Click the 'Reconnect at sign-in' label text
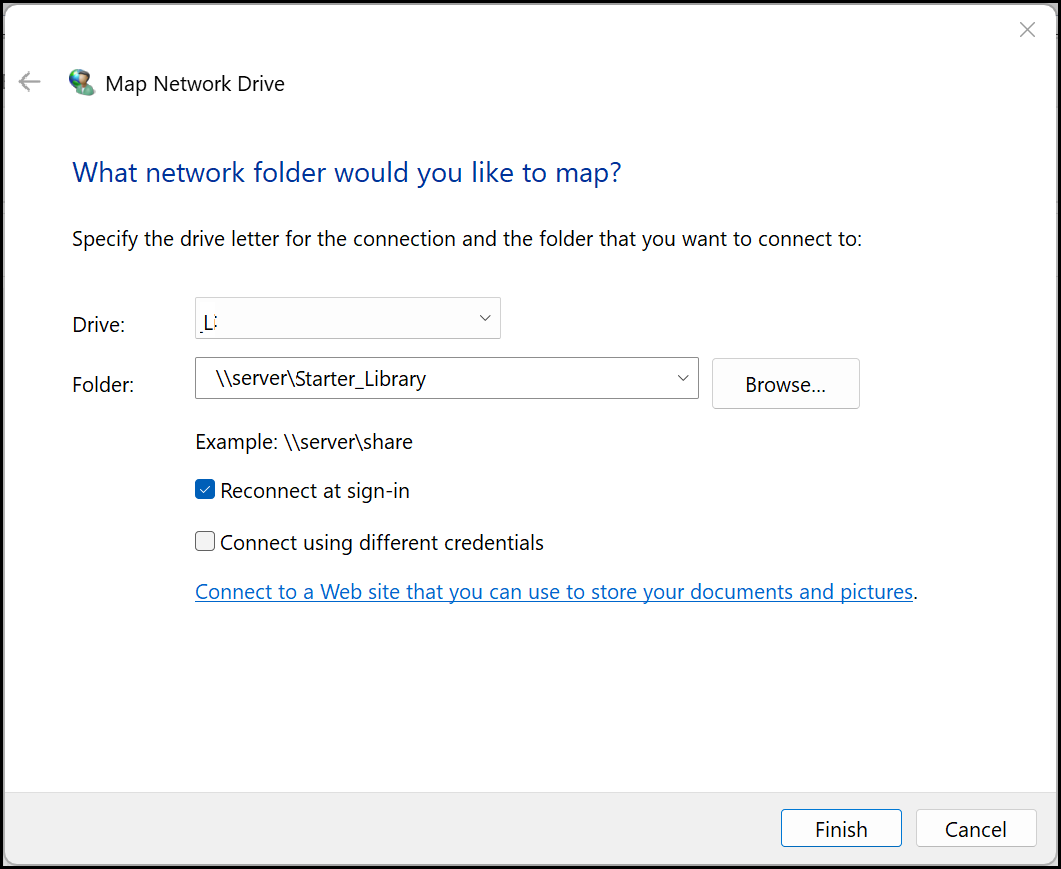The image size is (1061, 869). point(315,491)
